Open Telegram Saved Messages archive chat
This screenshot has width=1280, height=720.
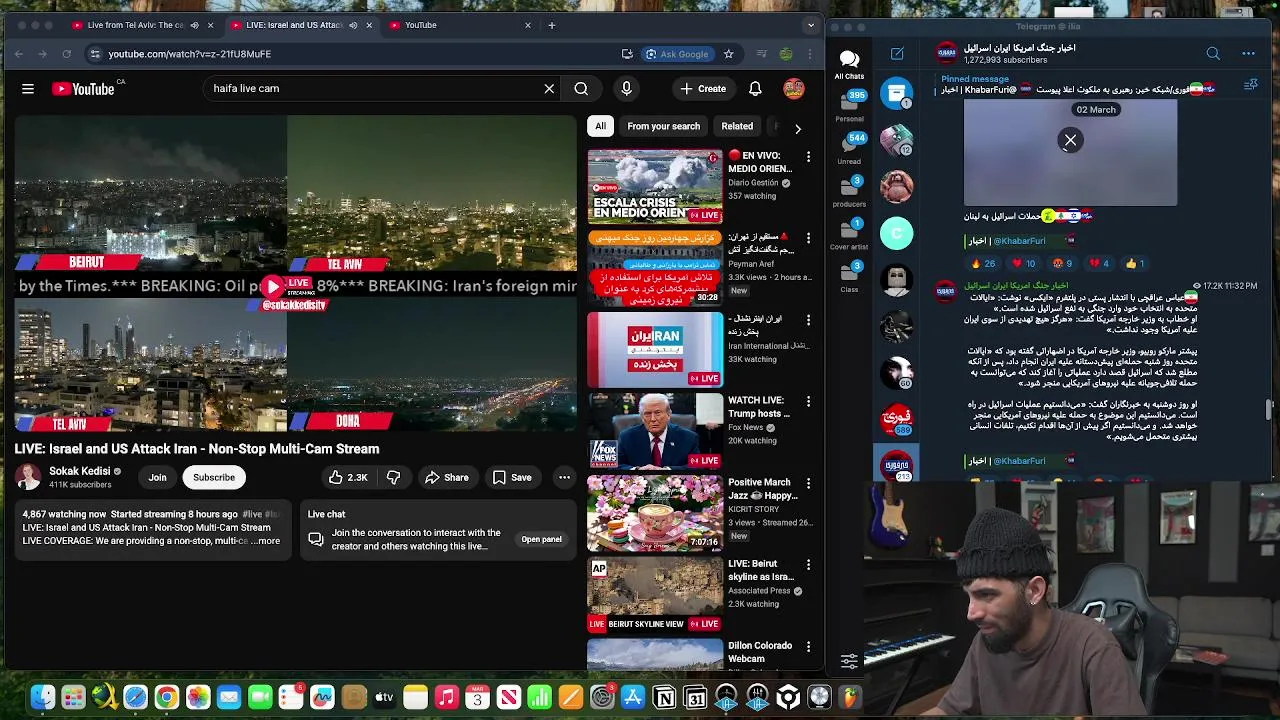(896, 93)
